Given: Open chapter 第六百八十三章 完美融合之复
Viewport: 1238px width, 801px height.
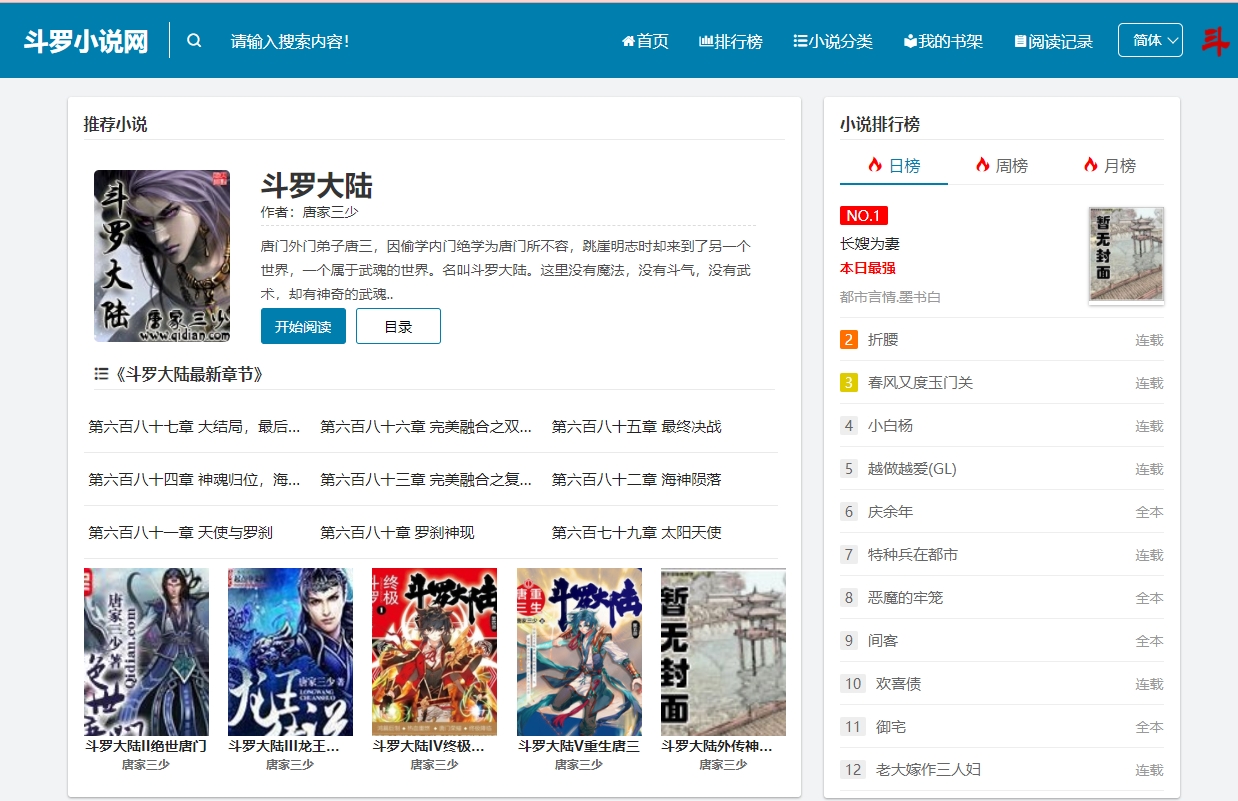Looking at the screenshot, I should click(427, 479).
